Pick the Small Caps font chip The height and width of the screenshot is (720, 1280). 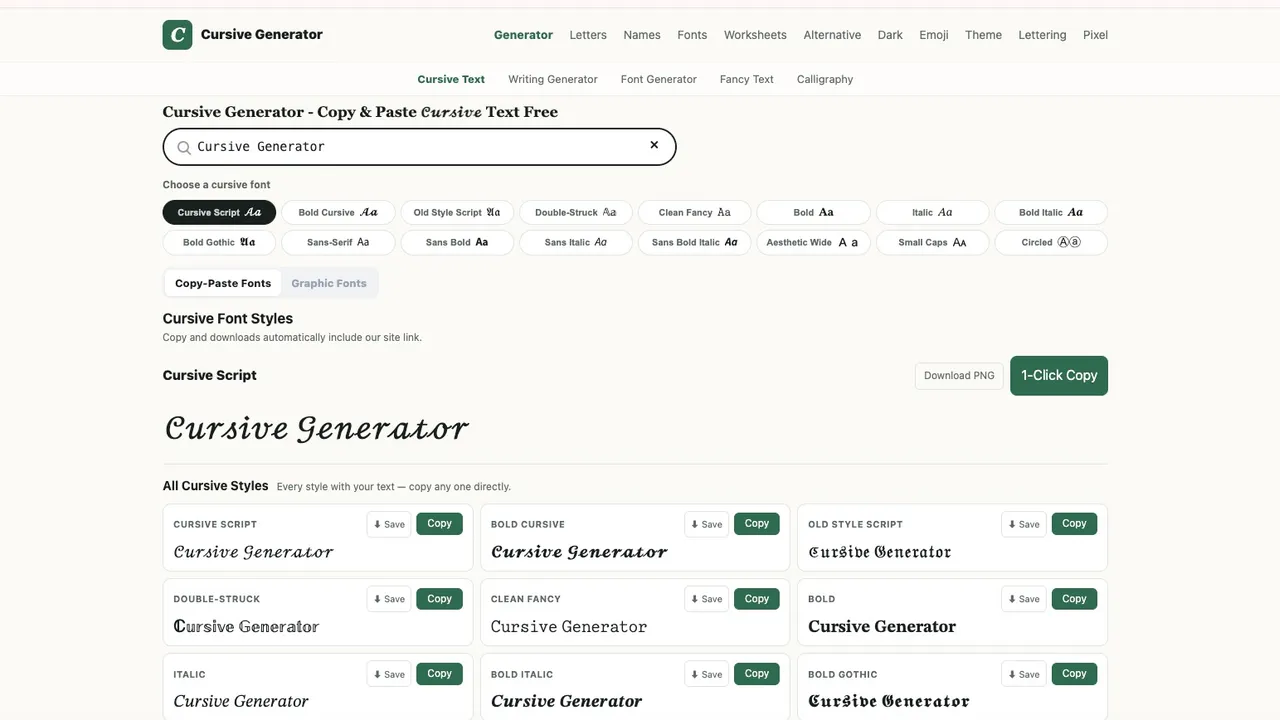tap(932, 242)
